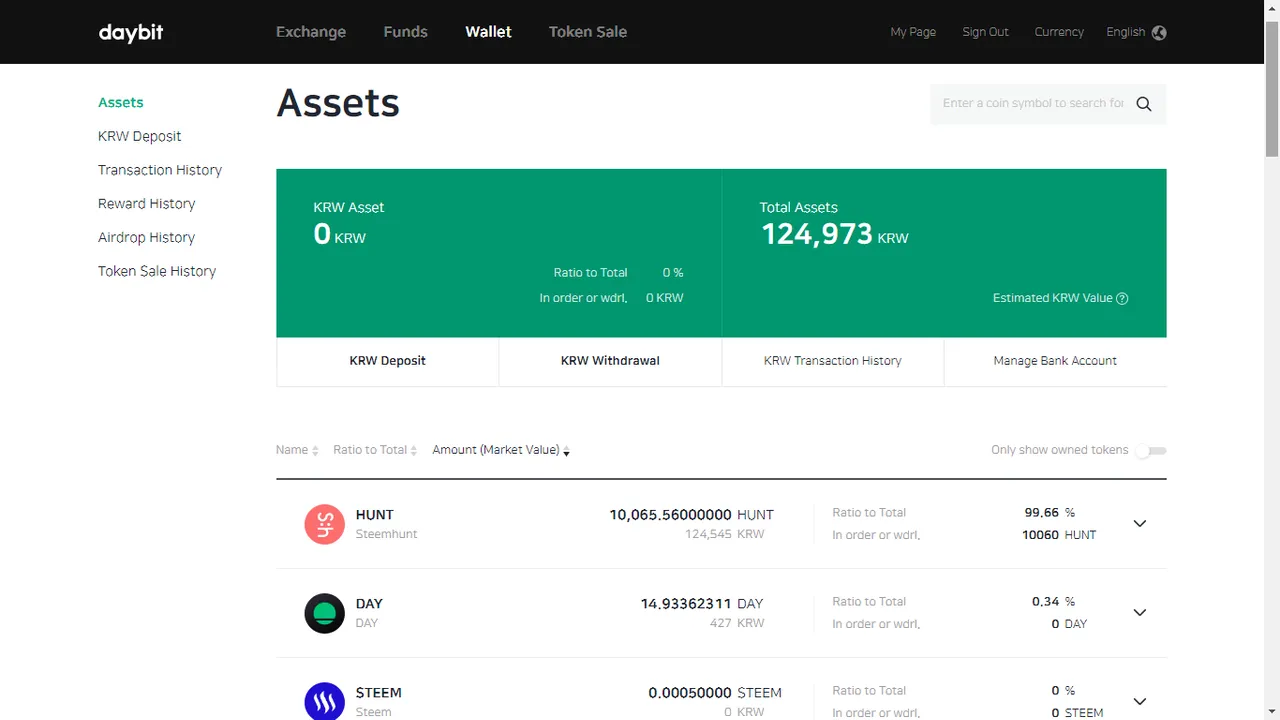Image resolution: width=1280 pixels, height=720 pixels.
Task: Open Token Sale History in sidebar
Action: (157, 271)
